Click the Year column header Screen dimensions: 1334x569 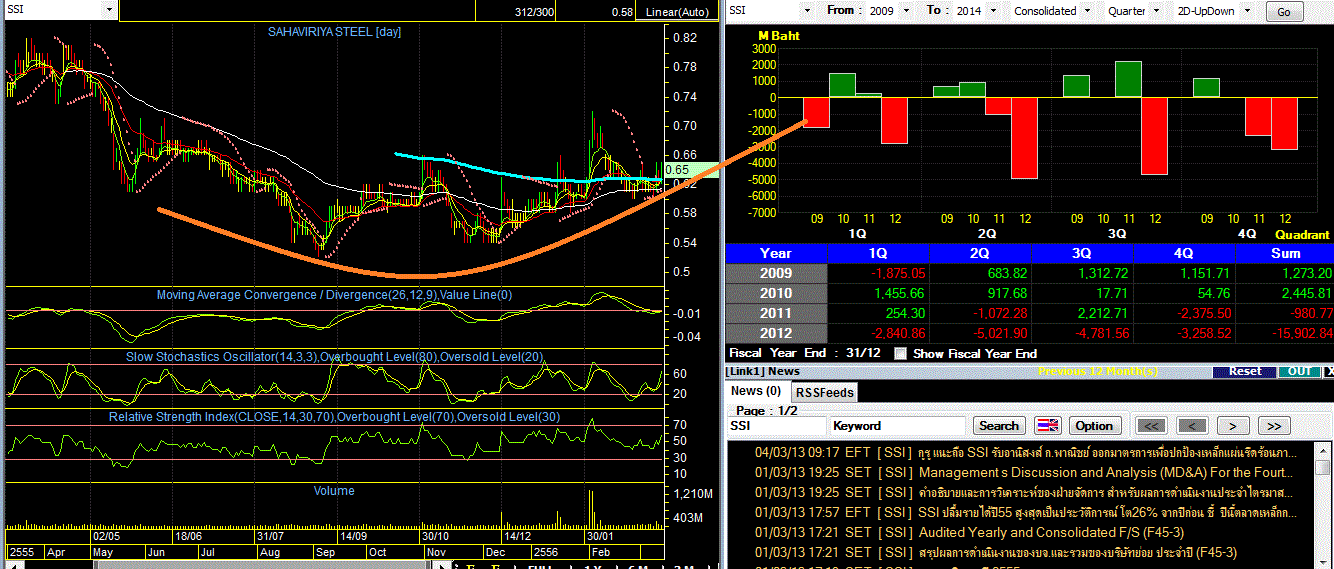click(776, 253)
